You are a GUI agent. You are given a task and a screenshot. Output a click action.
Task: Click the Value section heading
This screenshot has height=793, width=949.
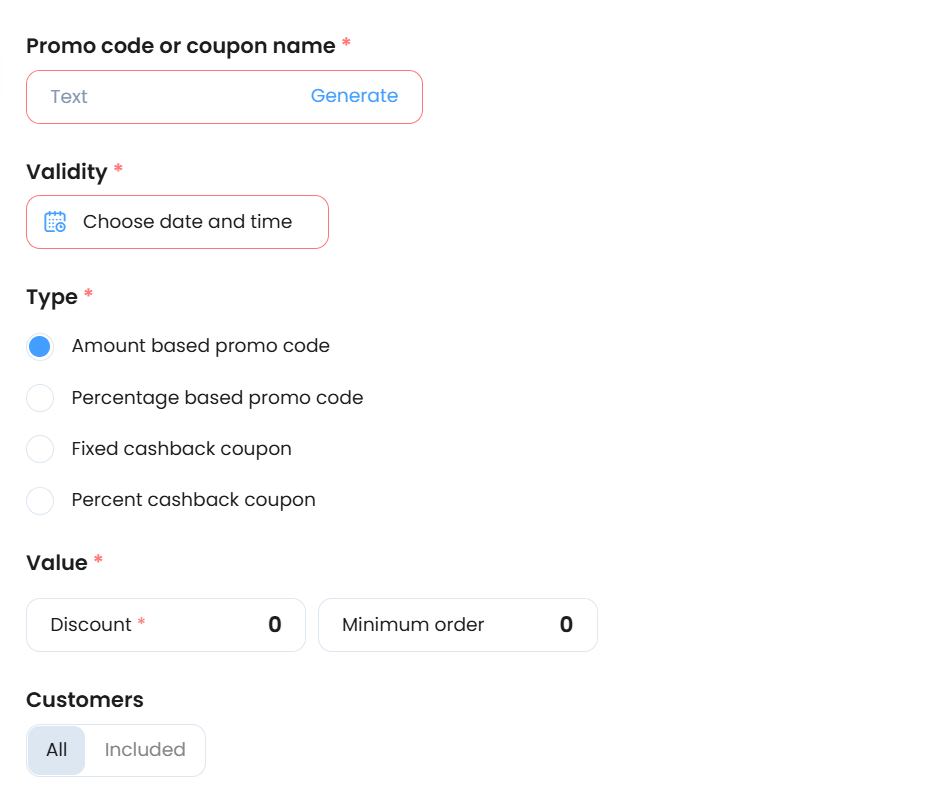(x=57, y=563)
